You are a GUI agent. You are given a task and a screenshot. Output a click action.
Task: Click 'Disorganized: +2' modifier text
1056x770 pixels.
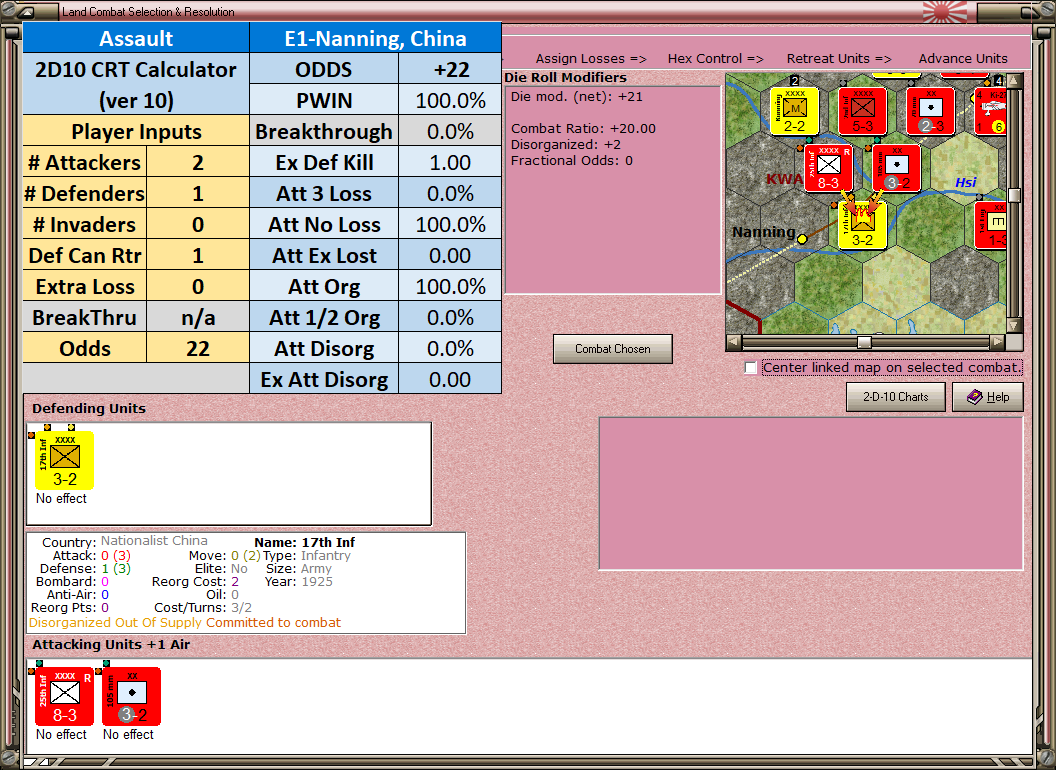pyautogui.click(x=566, y=144)
